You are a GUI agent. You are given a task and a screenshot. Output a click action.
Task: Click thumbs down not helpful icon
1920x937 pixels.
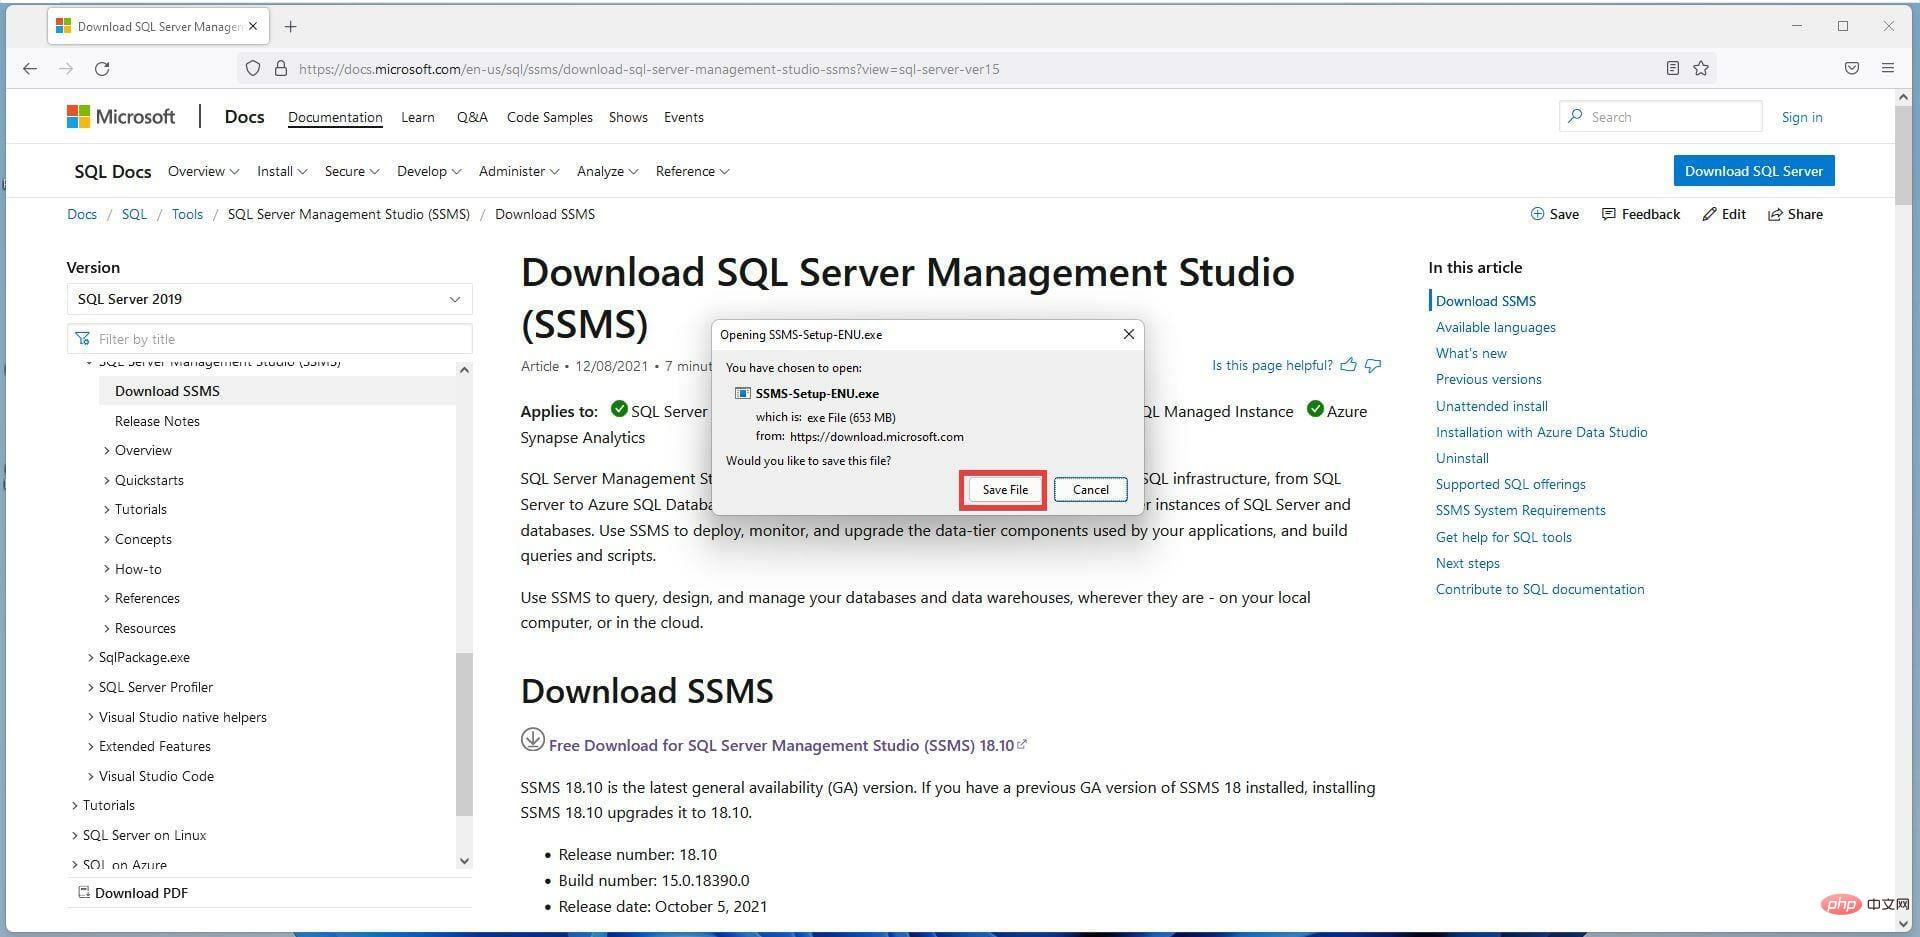[x=1373, y=365]
